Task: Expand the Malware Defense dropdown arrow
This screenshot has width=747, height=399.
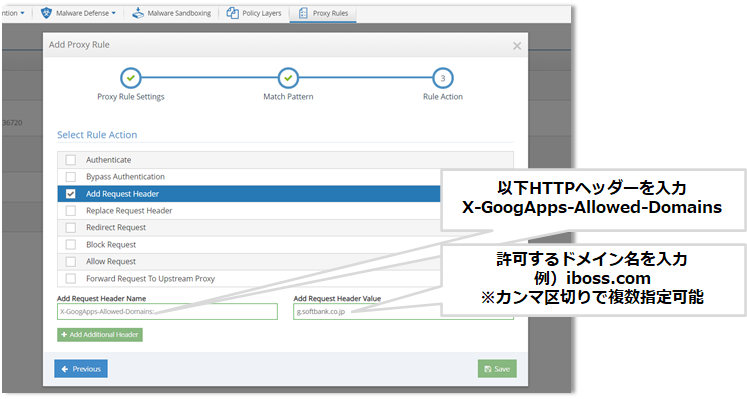Action: [x=114, y=13]
